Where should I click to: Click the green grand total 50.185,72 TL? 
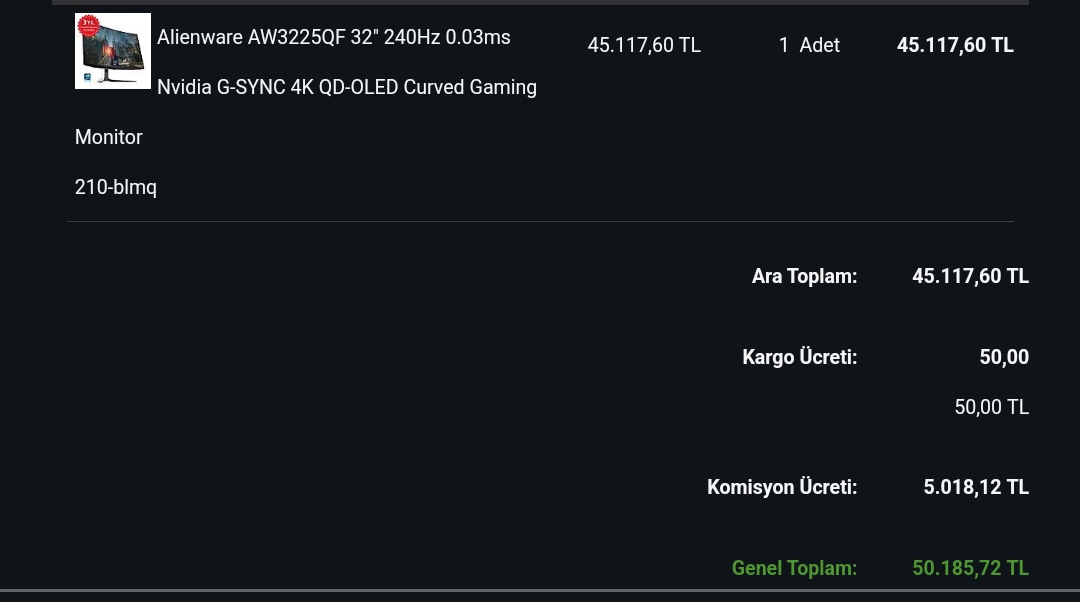970,568
